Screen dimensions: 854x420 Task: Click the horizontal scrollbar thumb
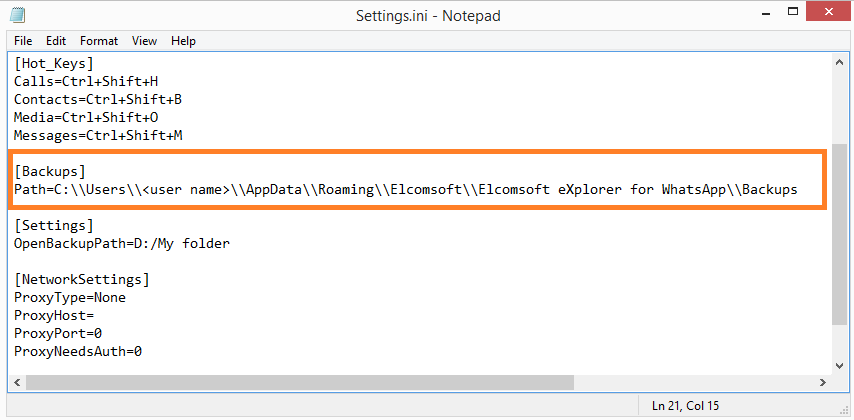[x=300, y=382]
